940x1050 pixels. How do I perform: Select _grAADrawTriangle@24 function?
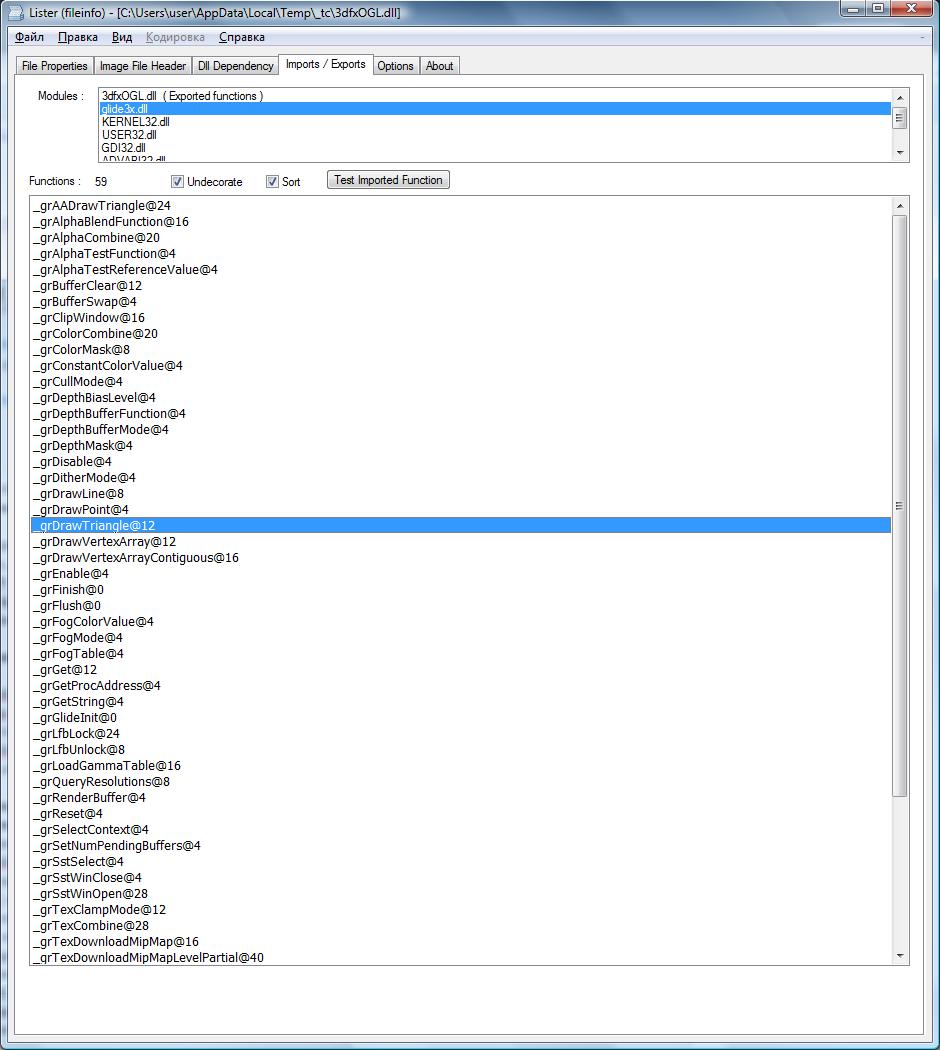click(x=461, y=206)
